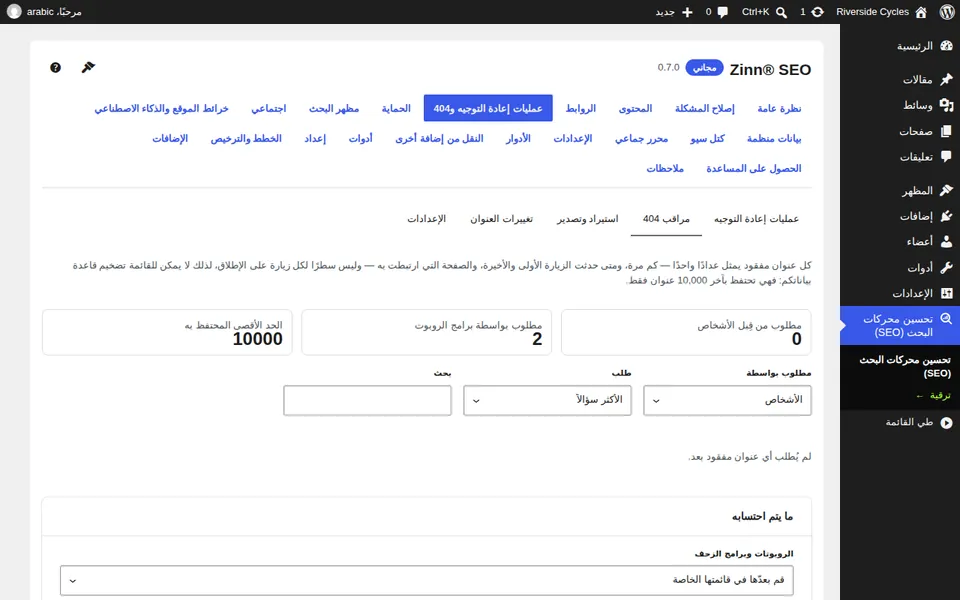This screenshot has height=600, width=960.
Task: Open the استيراد وتصدير sub-tab
Action: [x=588, y=219]
